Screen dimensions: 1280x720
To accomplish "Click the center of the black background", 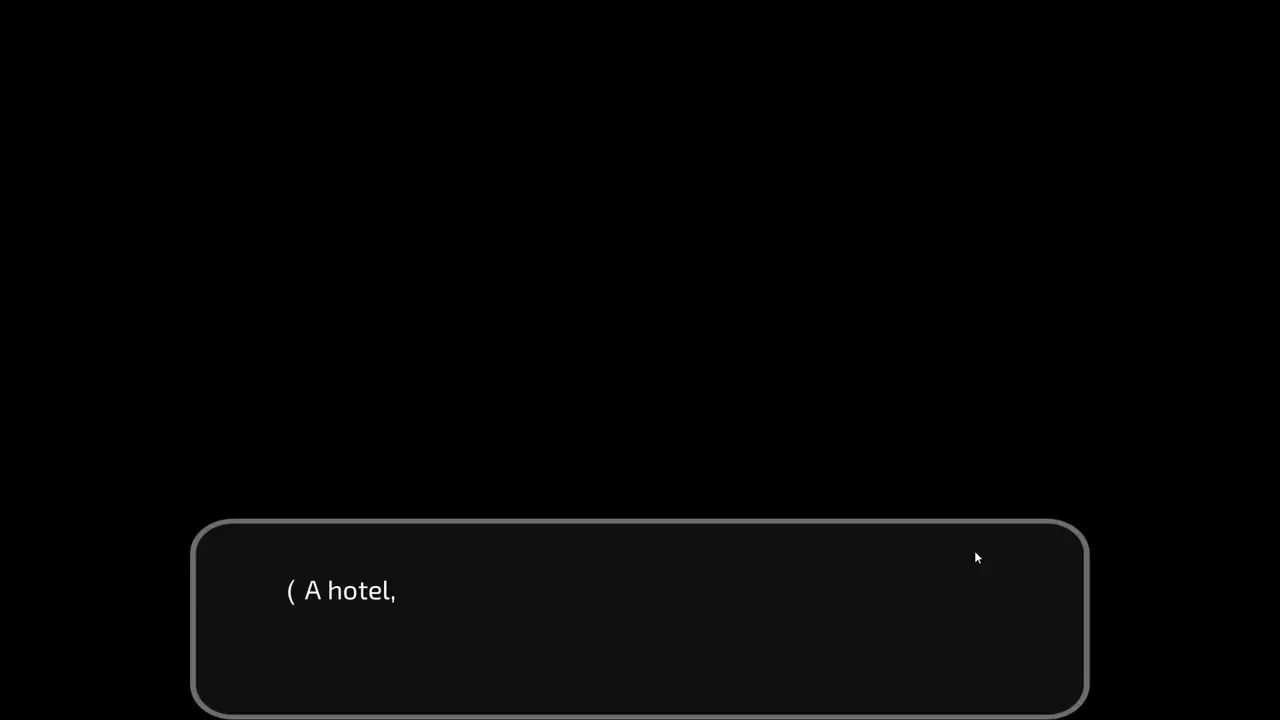I will point(640,260).
